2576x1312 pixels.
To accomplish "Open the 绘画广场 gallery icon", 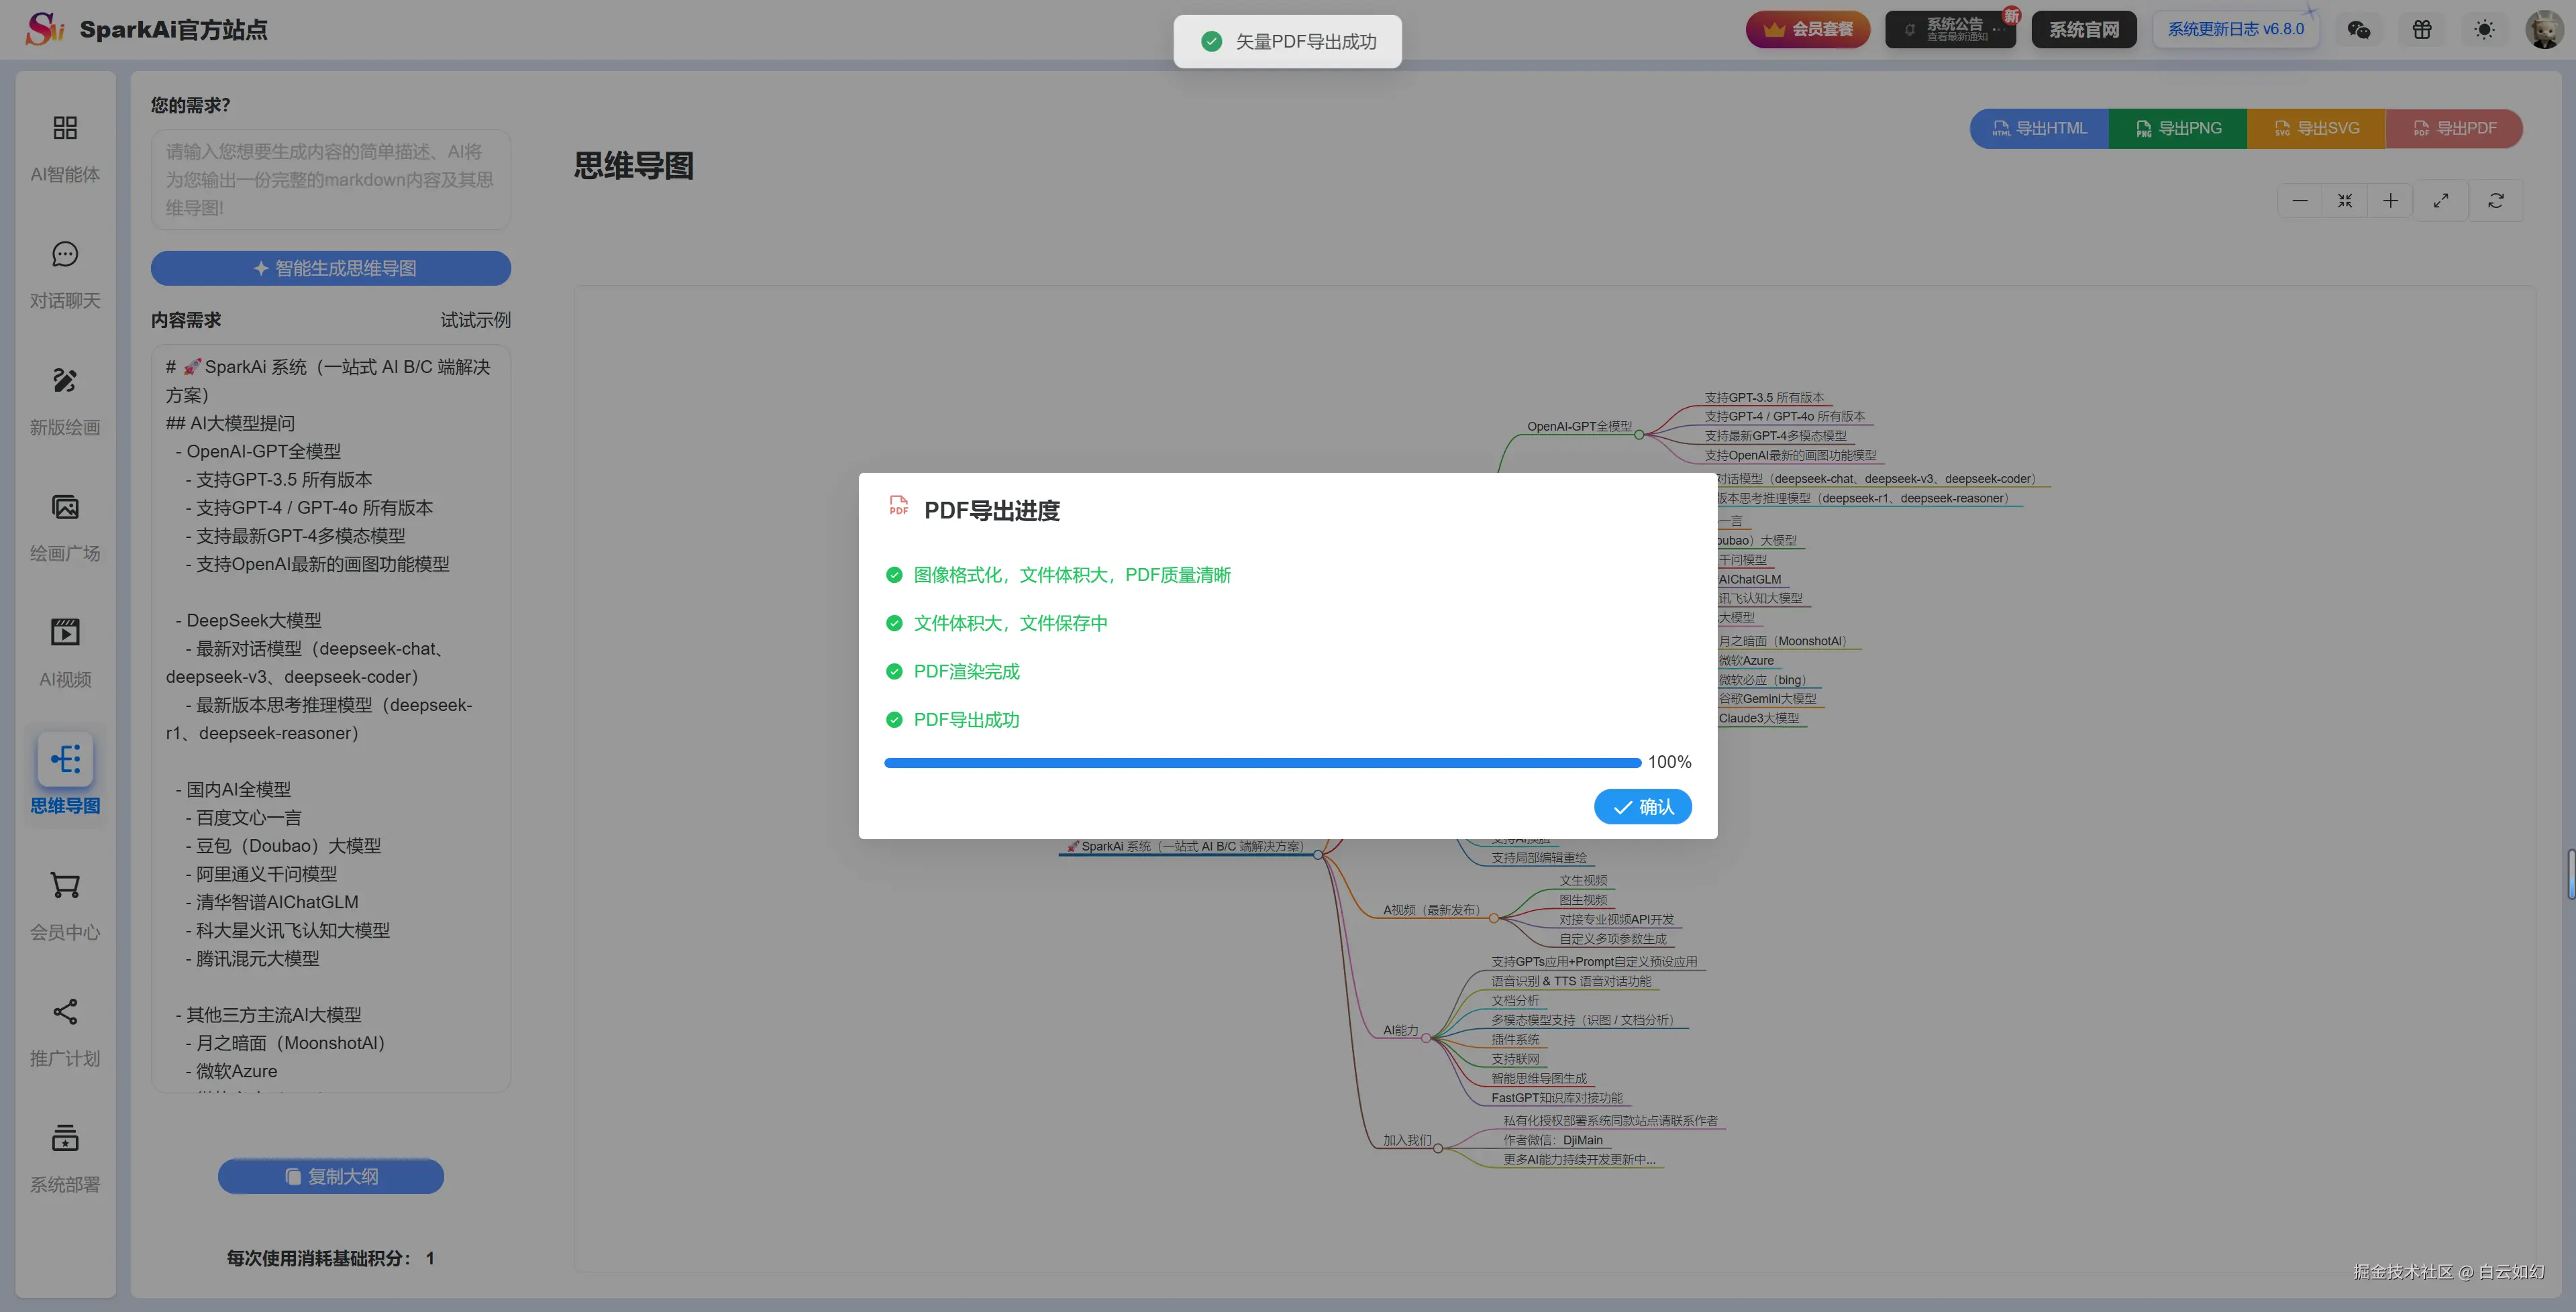I will [64, 507].
